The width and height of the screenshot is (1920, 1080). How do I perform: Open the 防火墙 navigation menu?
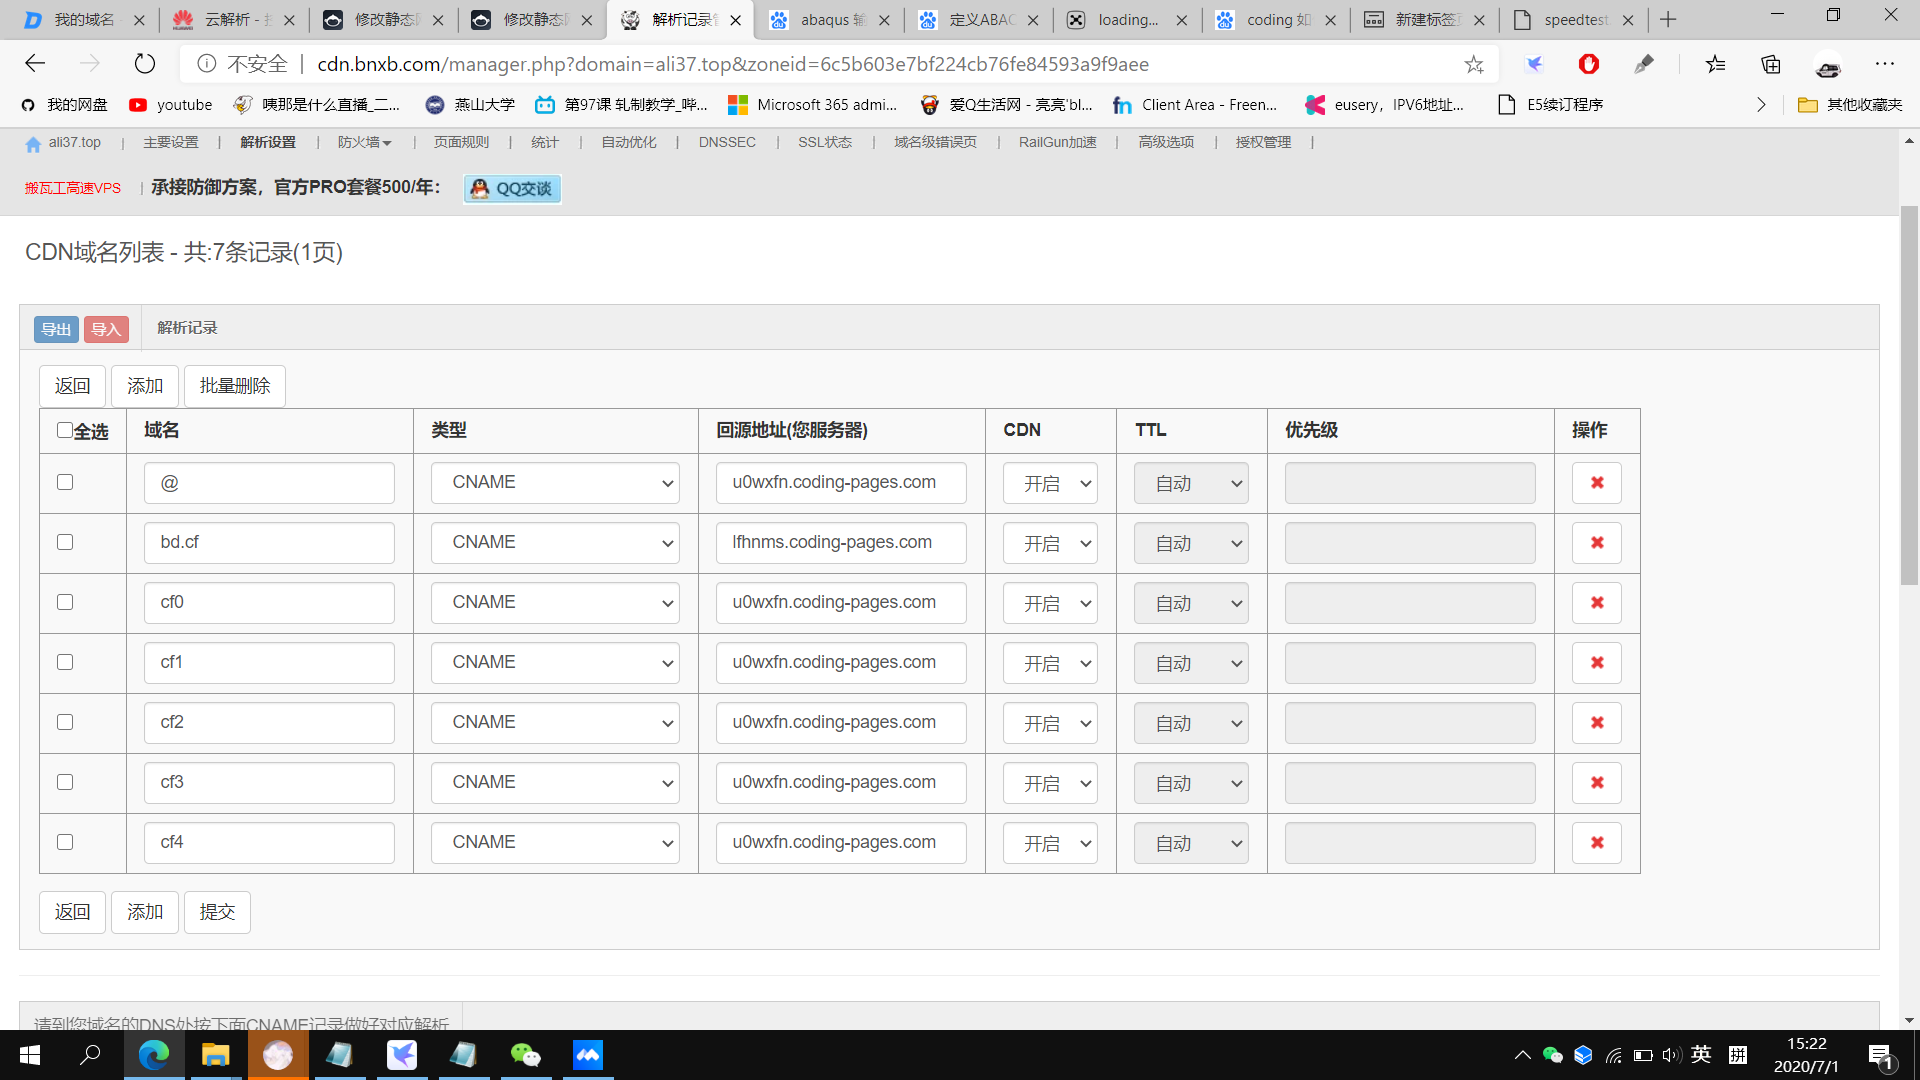364,143
